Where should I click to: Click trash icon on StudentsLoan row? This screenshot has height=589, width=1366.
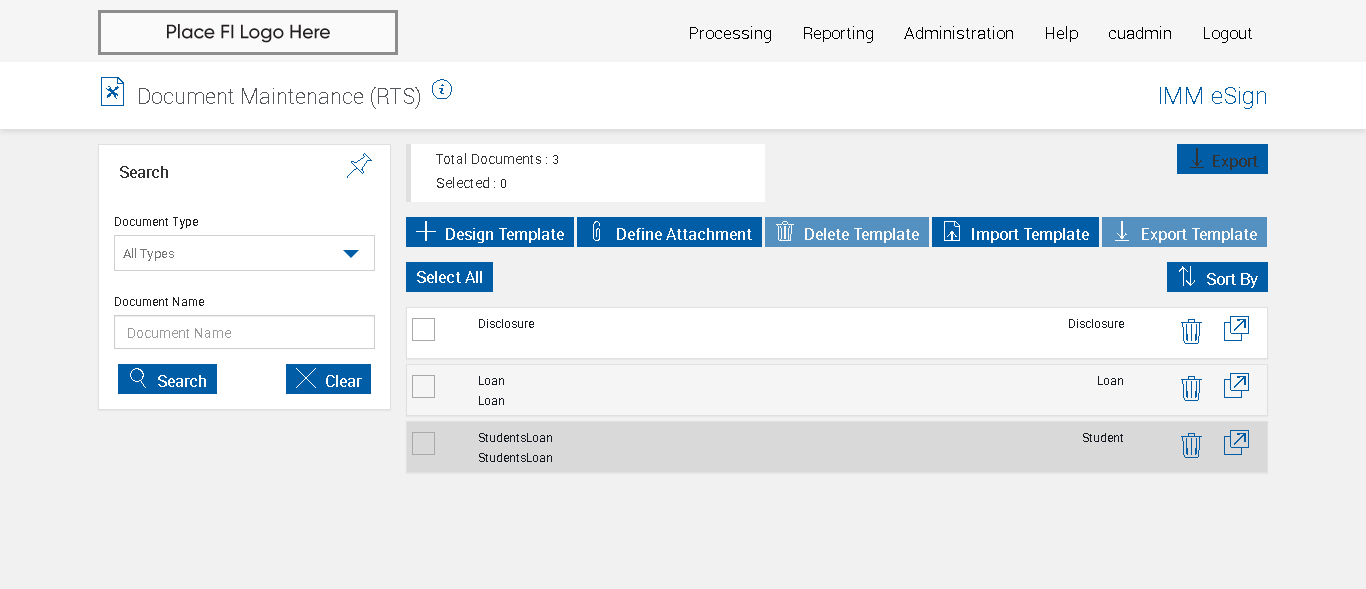click(1190, 445)
